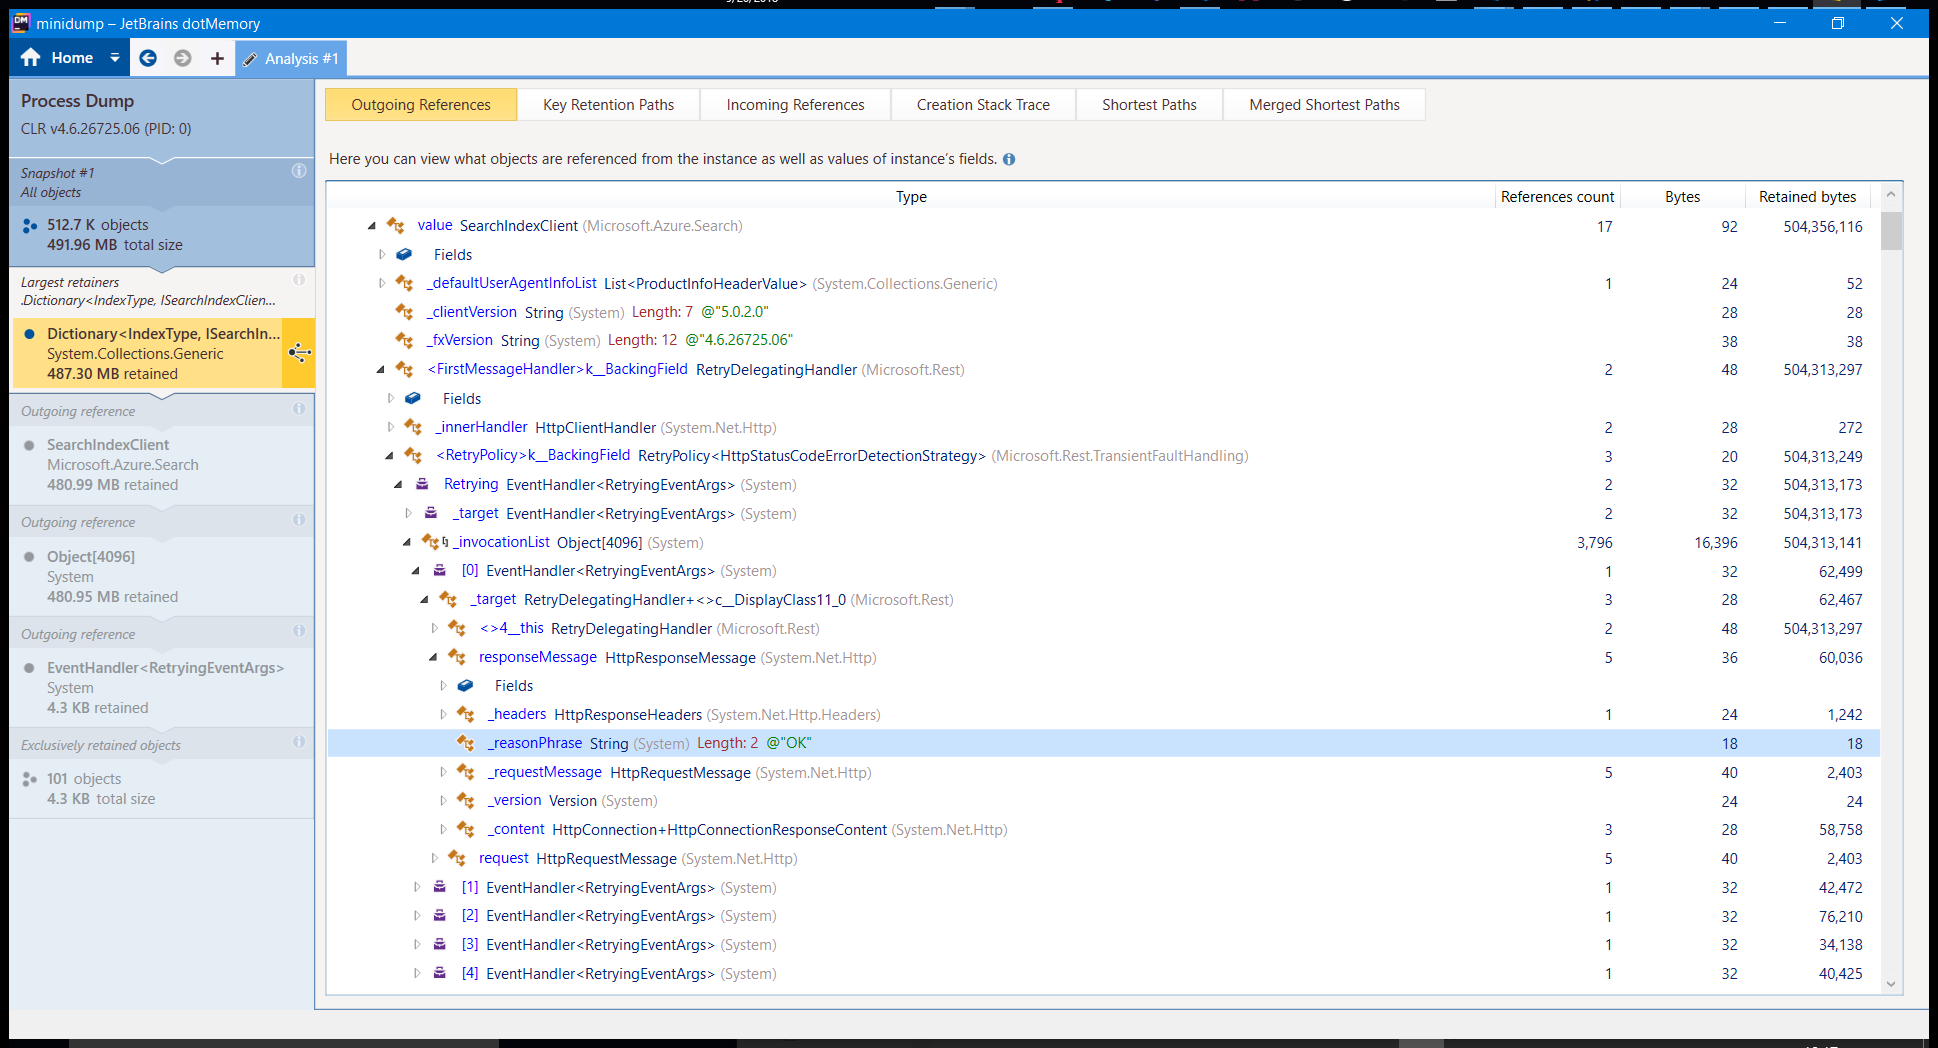
Task: Switch to the Analysis #1 tab
Action: tap(291, 59)
